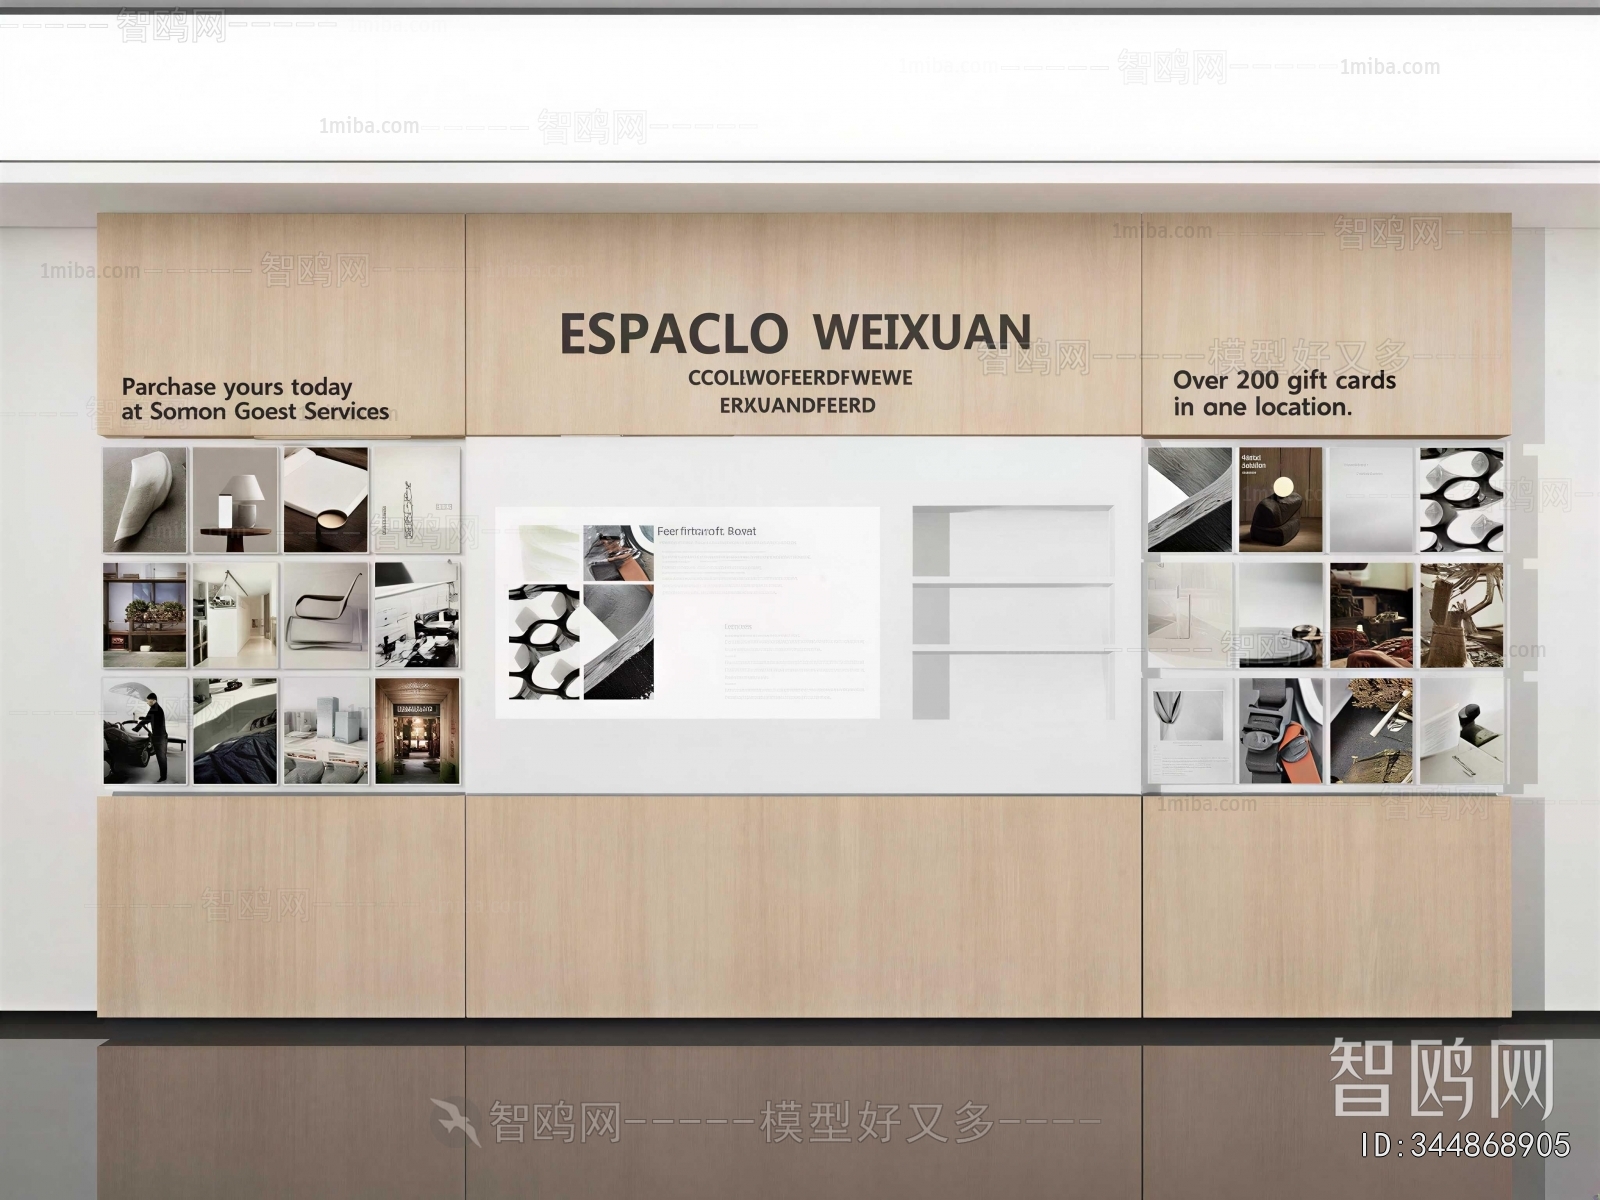This screenshot has height=1200, width=1600.
Task: Click the ID 344868905 label
Action: [x=1465, y=1145]
